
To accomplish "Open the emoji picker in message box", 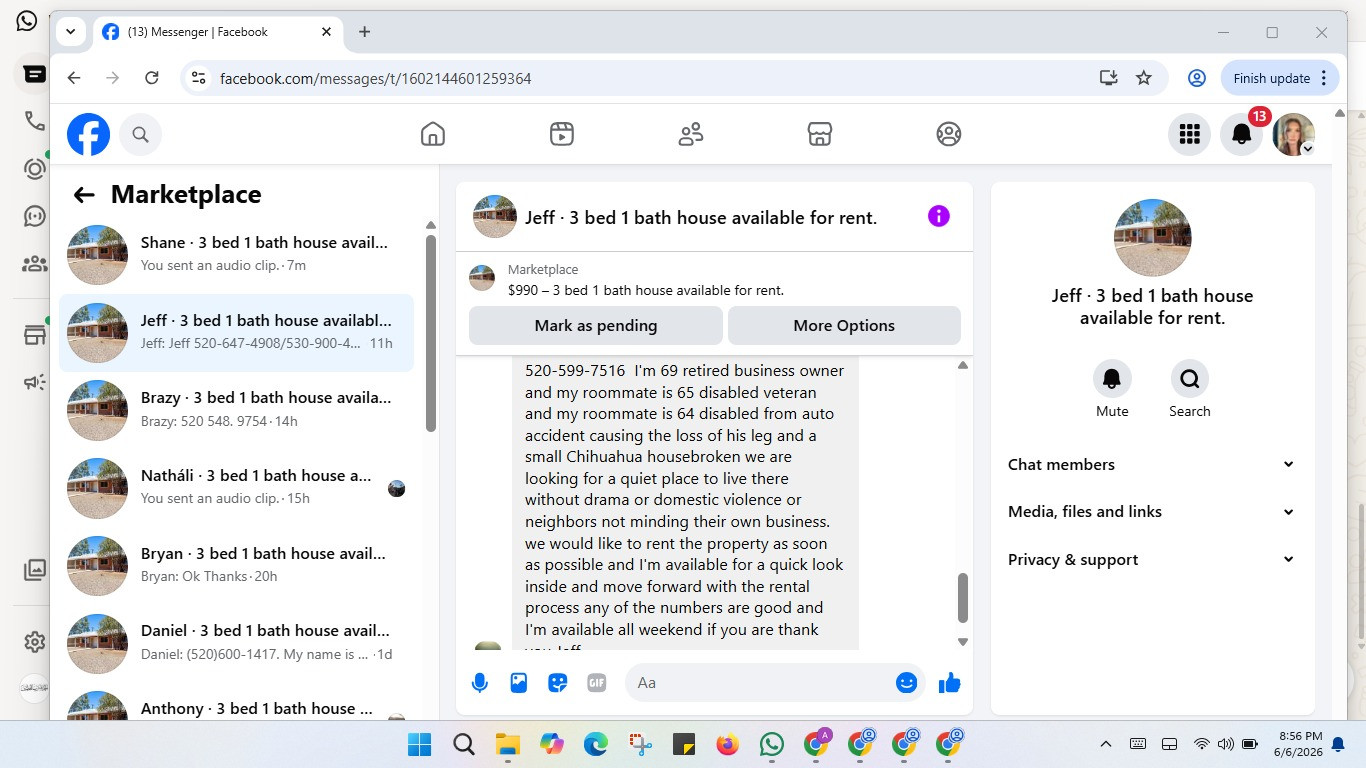I will 907,683.
